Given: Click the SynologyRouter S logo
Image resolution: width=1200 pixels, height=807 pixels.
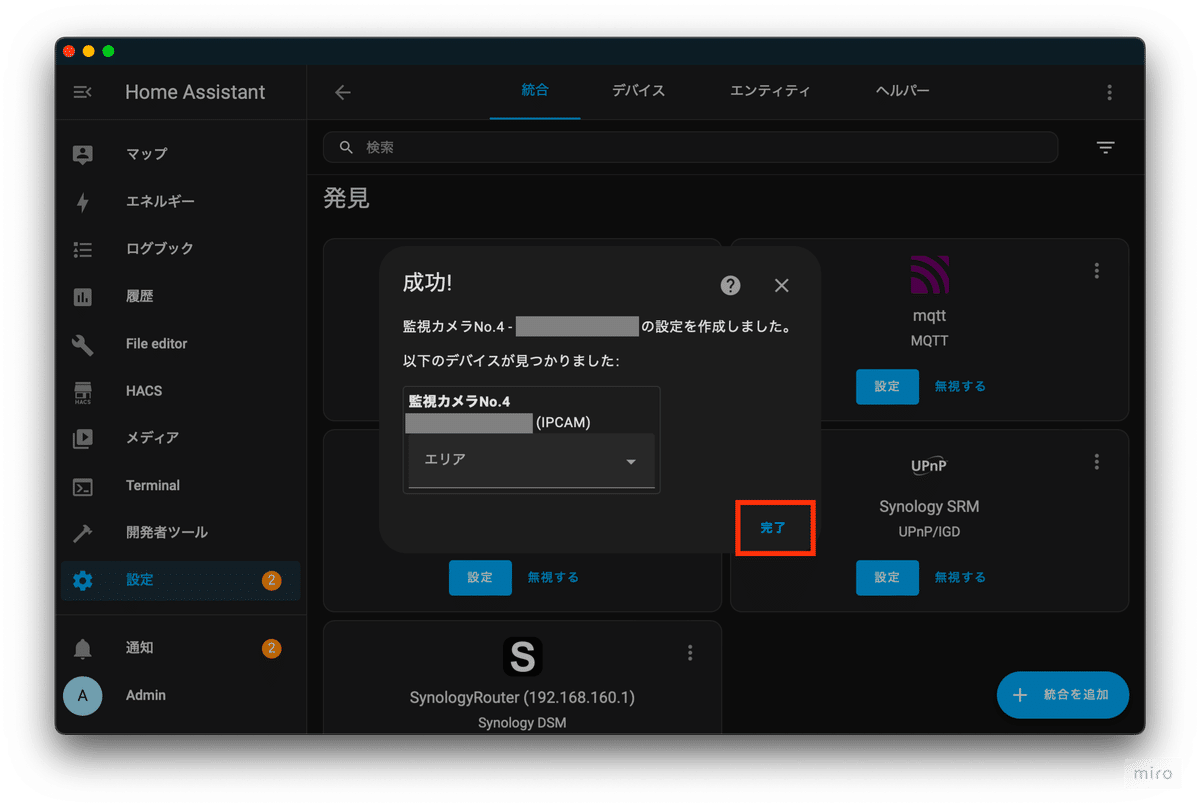Looking at the screenshot, I should pos(522,657).
